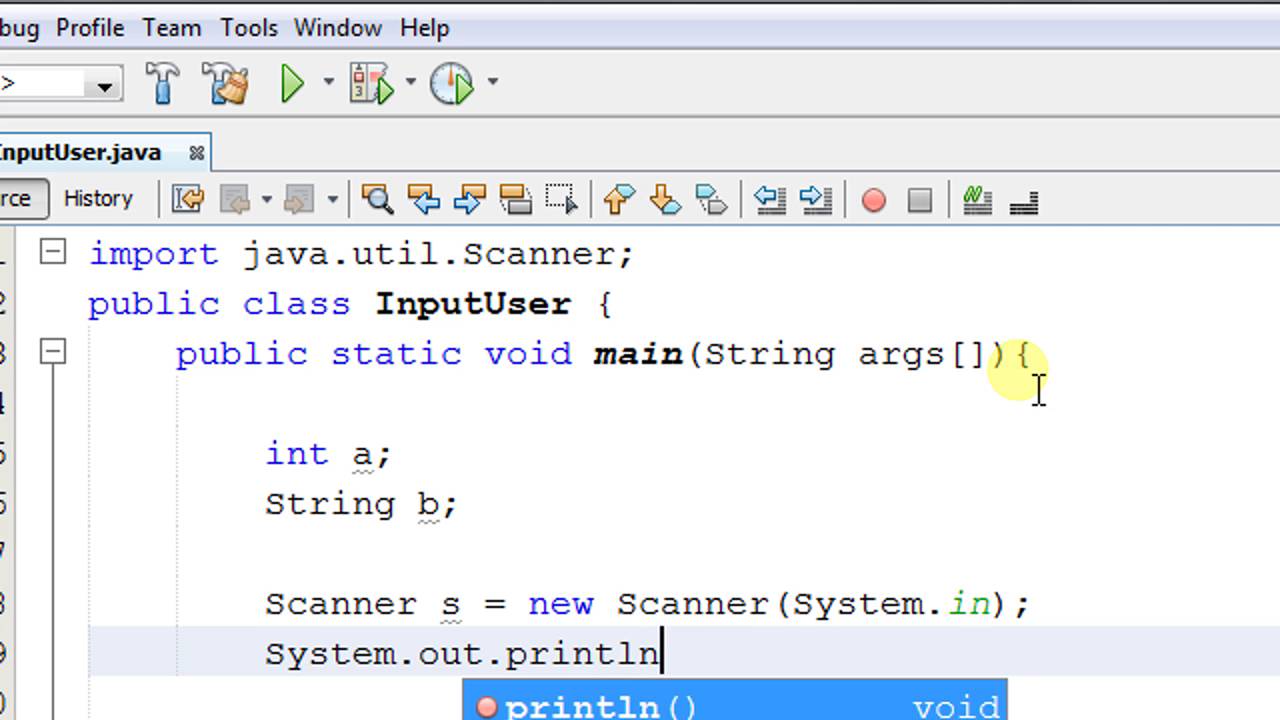Image resolution: width=1280 pixels, height=720 pixels.
Task: Click Find Selection magnifier icon
Action: [377, 199]
